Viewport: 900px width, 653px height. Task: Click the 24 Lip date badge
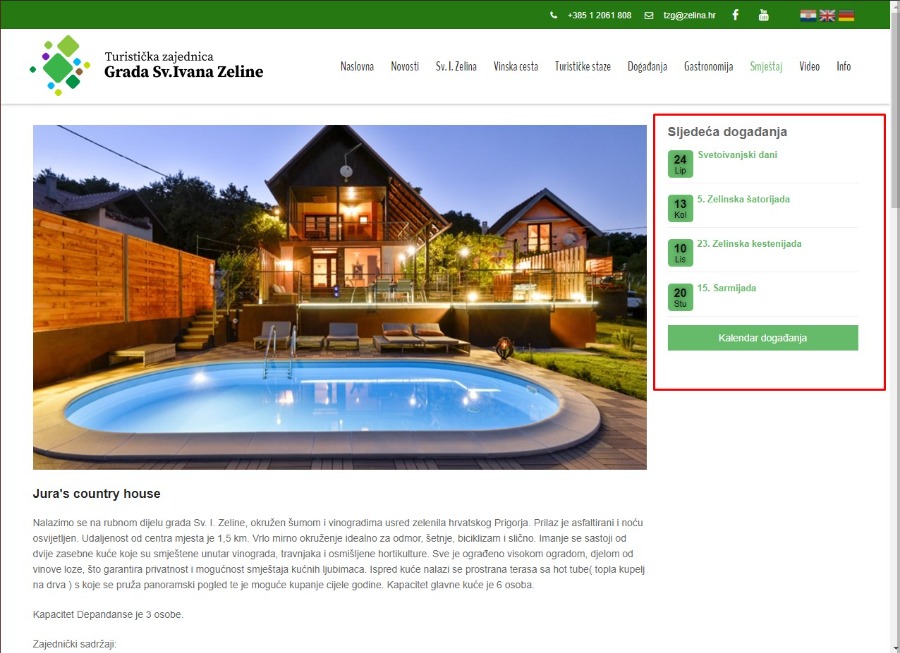[x=680, y=164]
